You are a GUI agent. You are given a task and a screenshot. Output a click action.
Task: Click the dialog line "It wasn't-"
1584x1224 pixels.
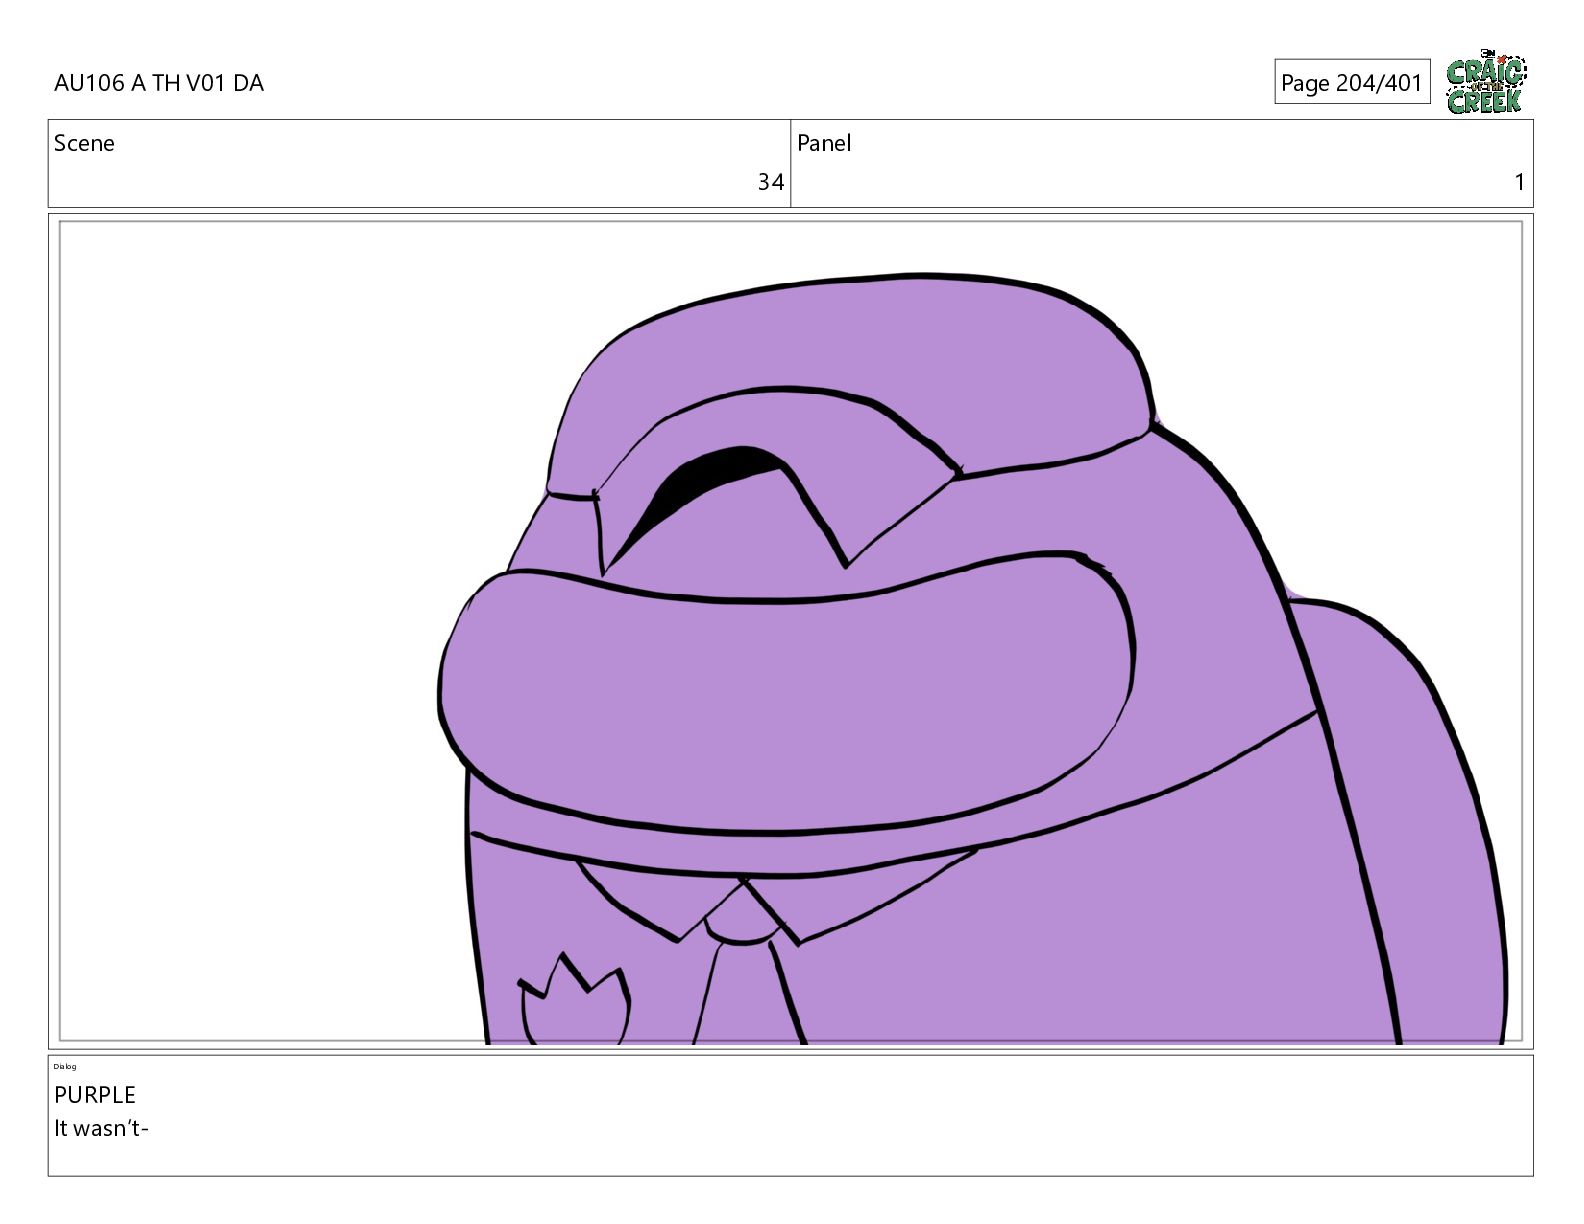coord(102,1128)
